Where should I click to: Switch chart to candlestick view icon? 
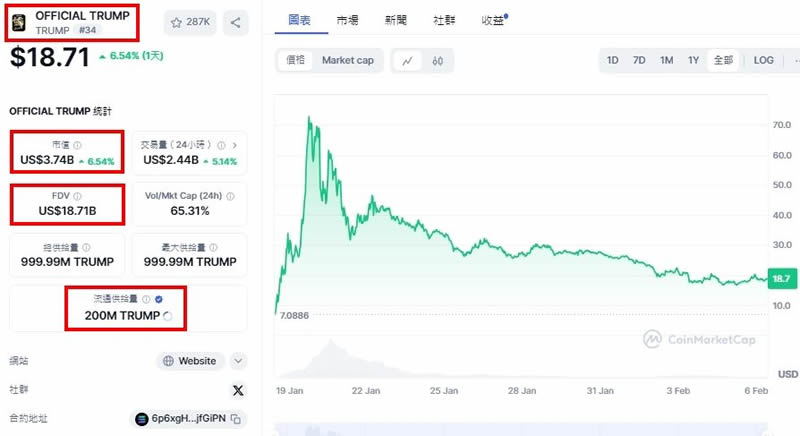click(x=438, y=61)
